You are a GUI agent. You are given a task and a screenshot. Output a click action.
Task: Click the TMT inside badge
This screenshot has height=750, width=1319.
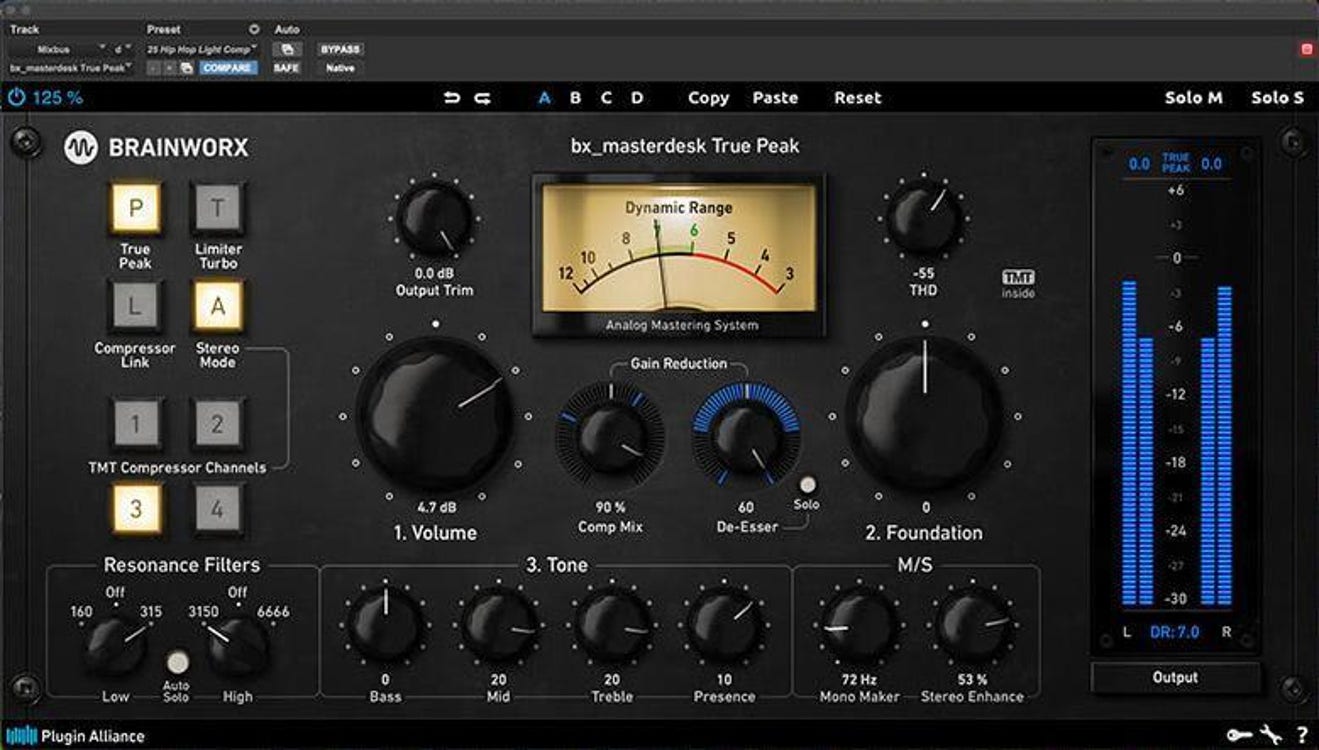(1020, 282)
